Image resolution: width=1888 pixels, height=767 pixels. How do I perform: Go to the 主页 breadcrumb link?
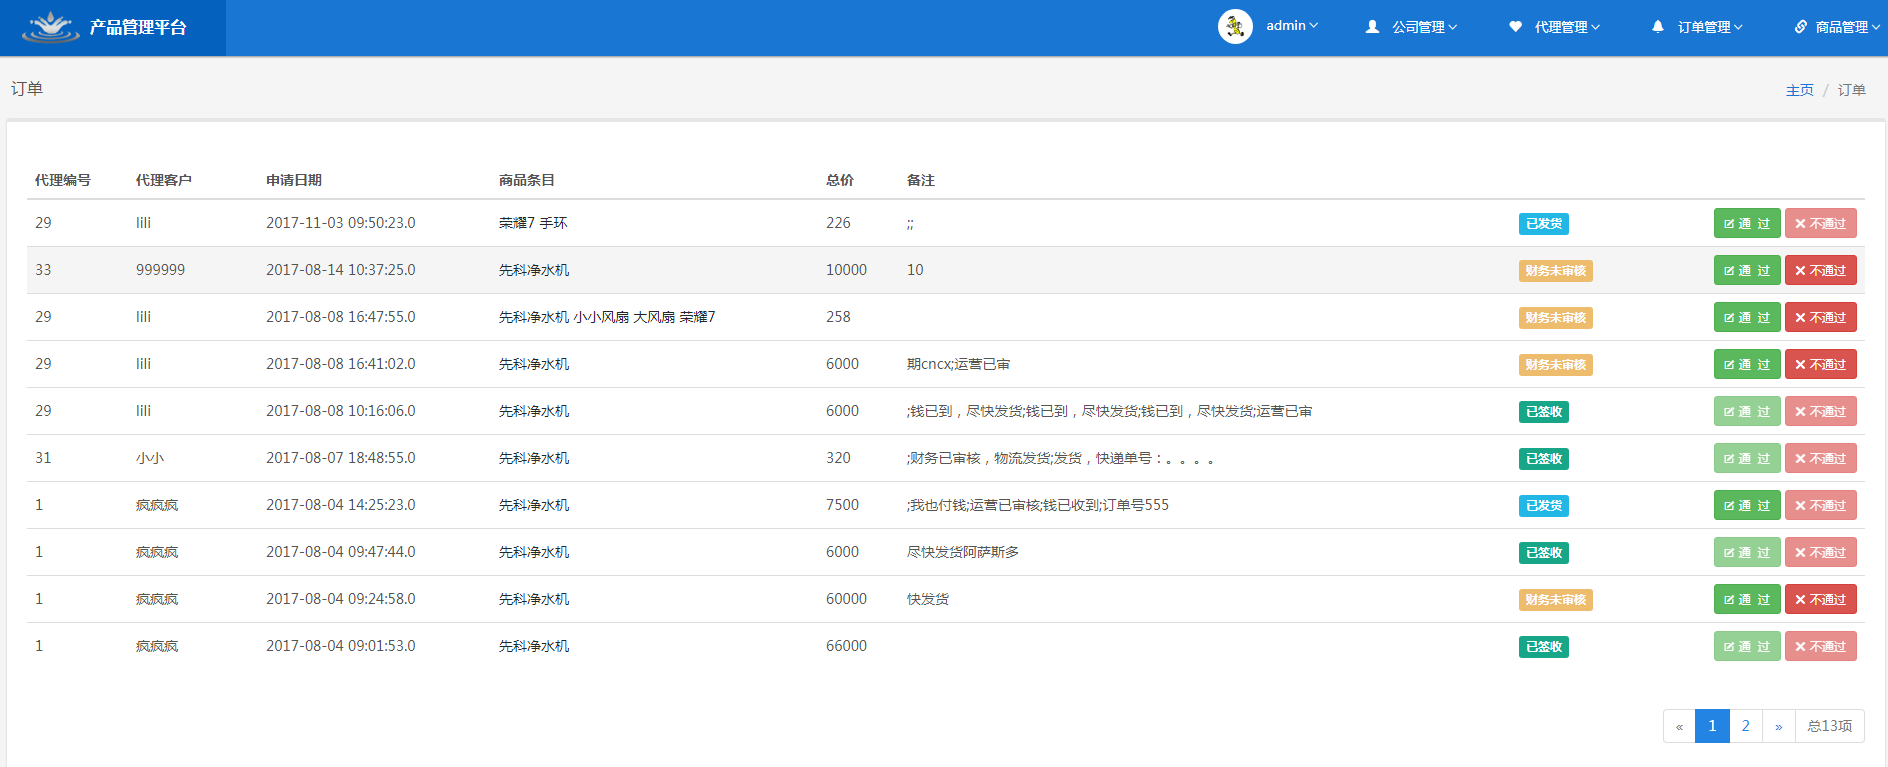point(1799,90)
